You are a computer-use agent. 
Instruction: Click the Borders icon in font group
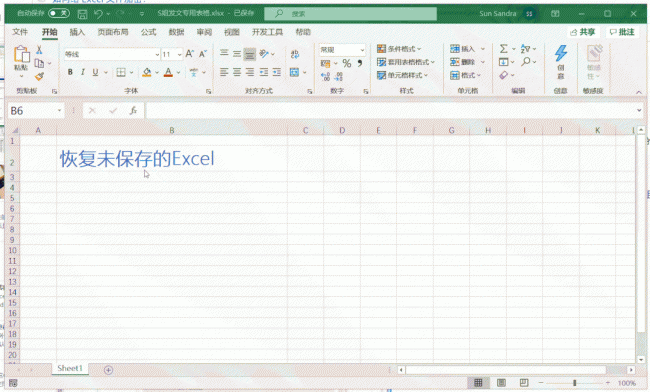pyautogui.click(x=121, y=73)
